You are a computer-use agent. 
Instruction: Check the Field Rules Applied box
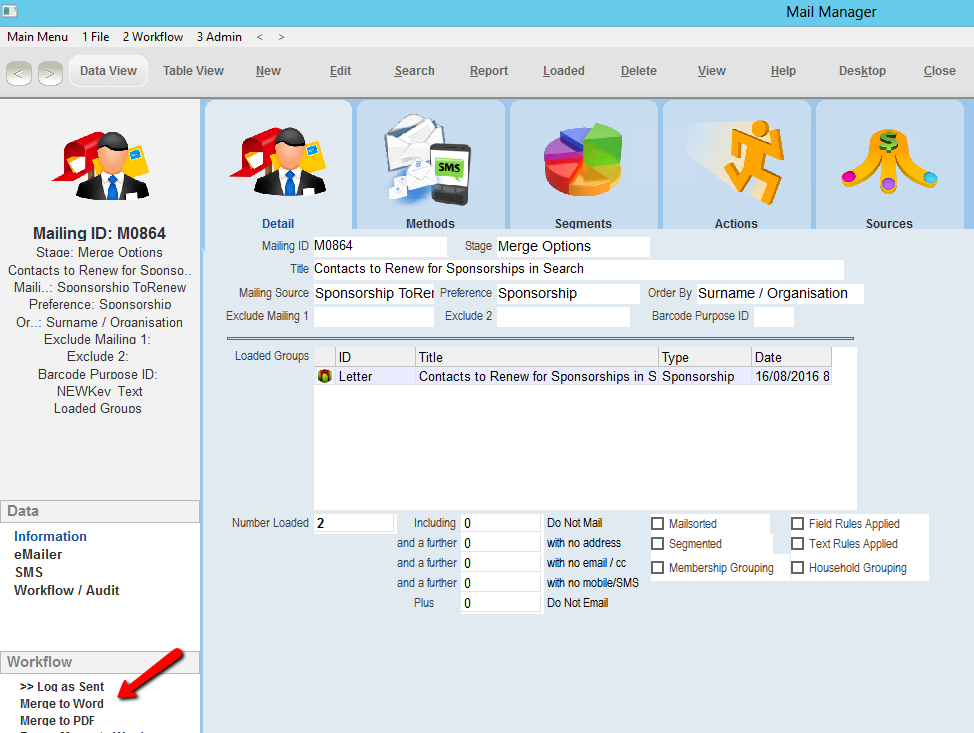[x=798, y=524]
